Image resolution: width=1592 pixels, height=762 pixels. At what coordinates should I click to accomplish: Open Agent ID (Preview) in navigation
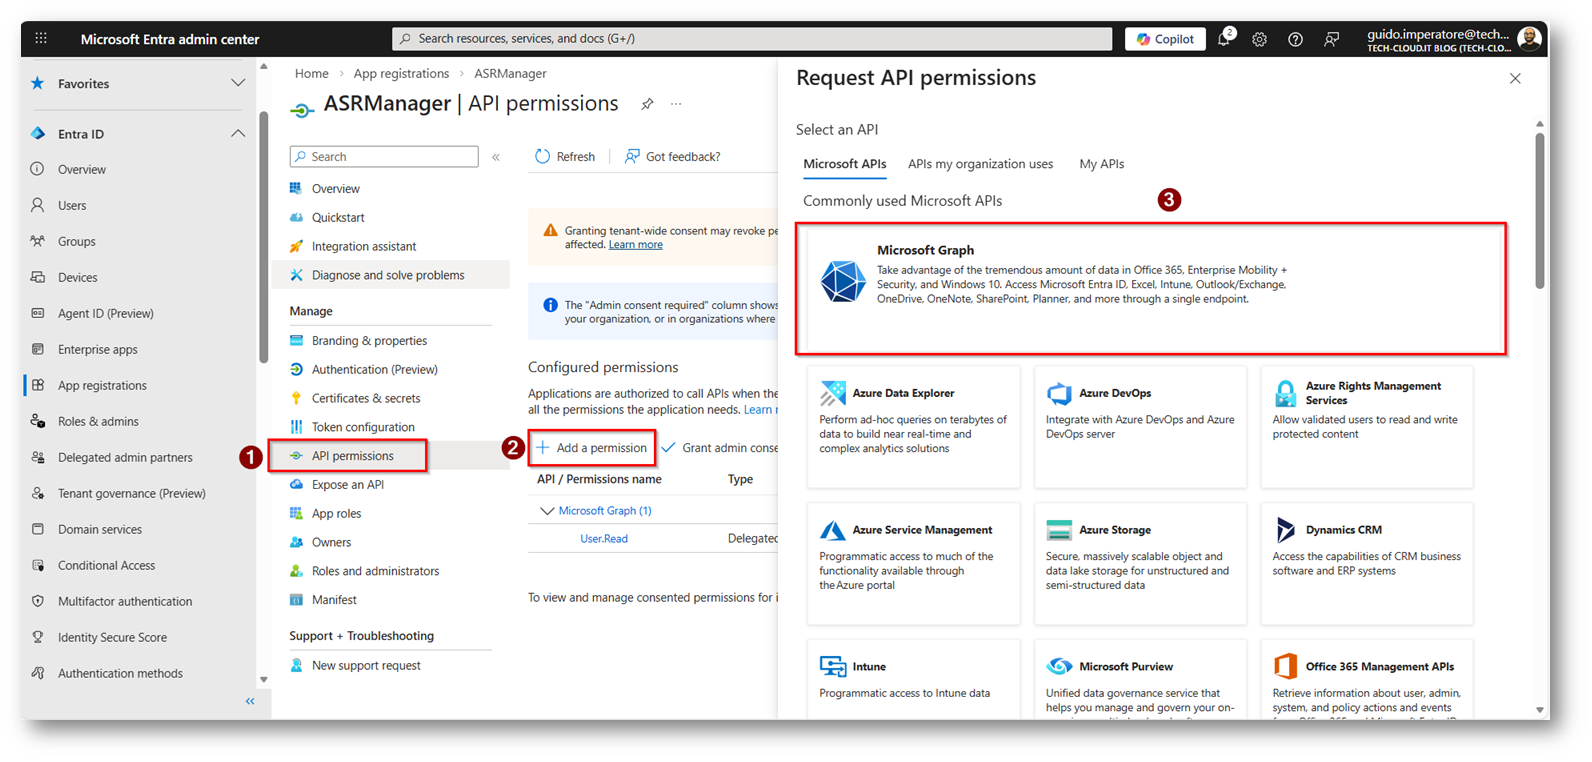pos(105,313)
